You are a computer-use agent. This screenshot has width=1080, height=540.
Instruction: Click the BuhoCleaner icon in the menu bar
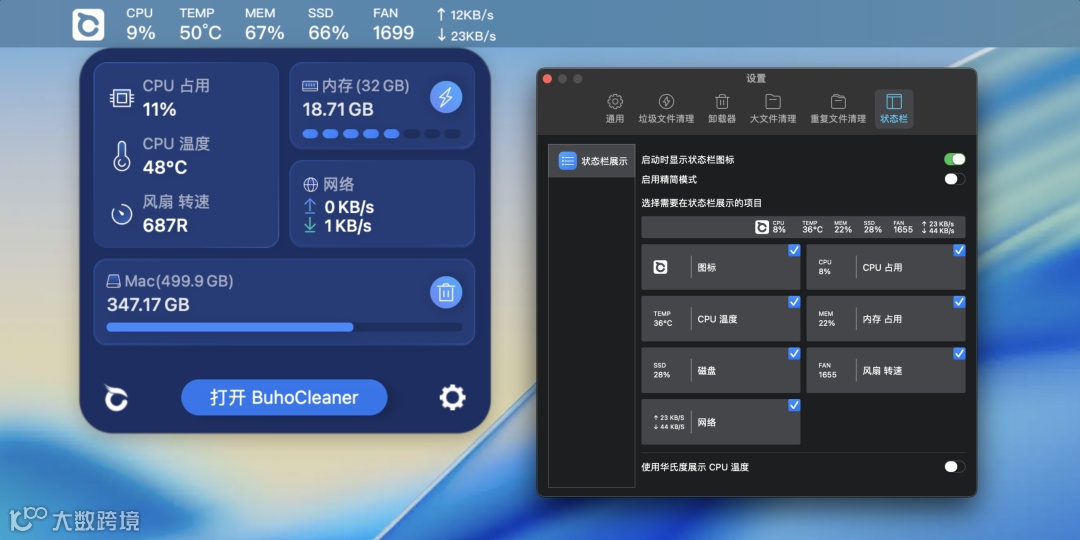coord(88,24)
